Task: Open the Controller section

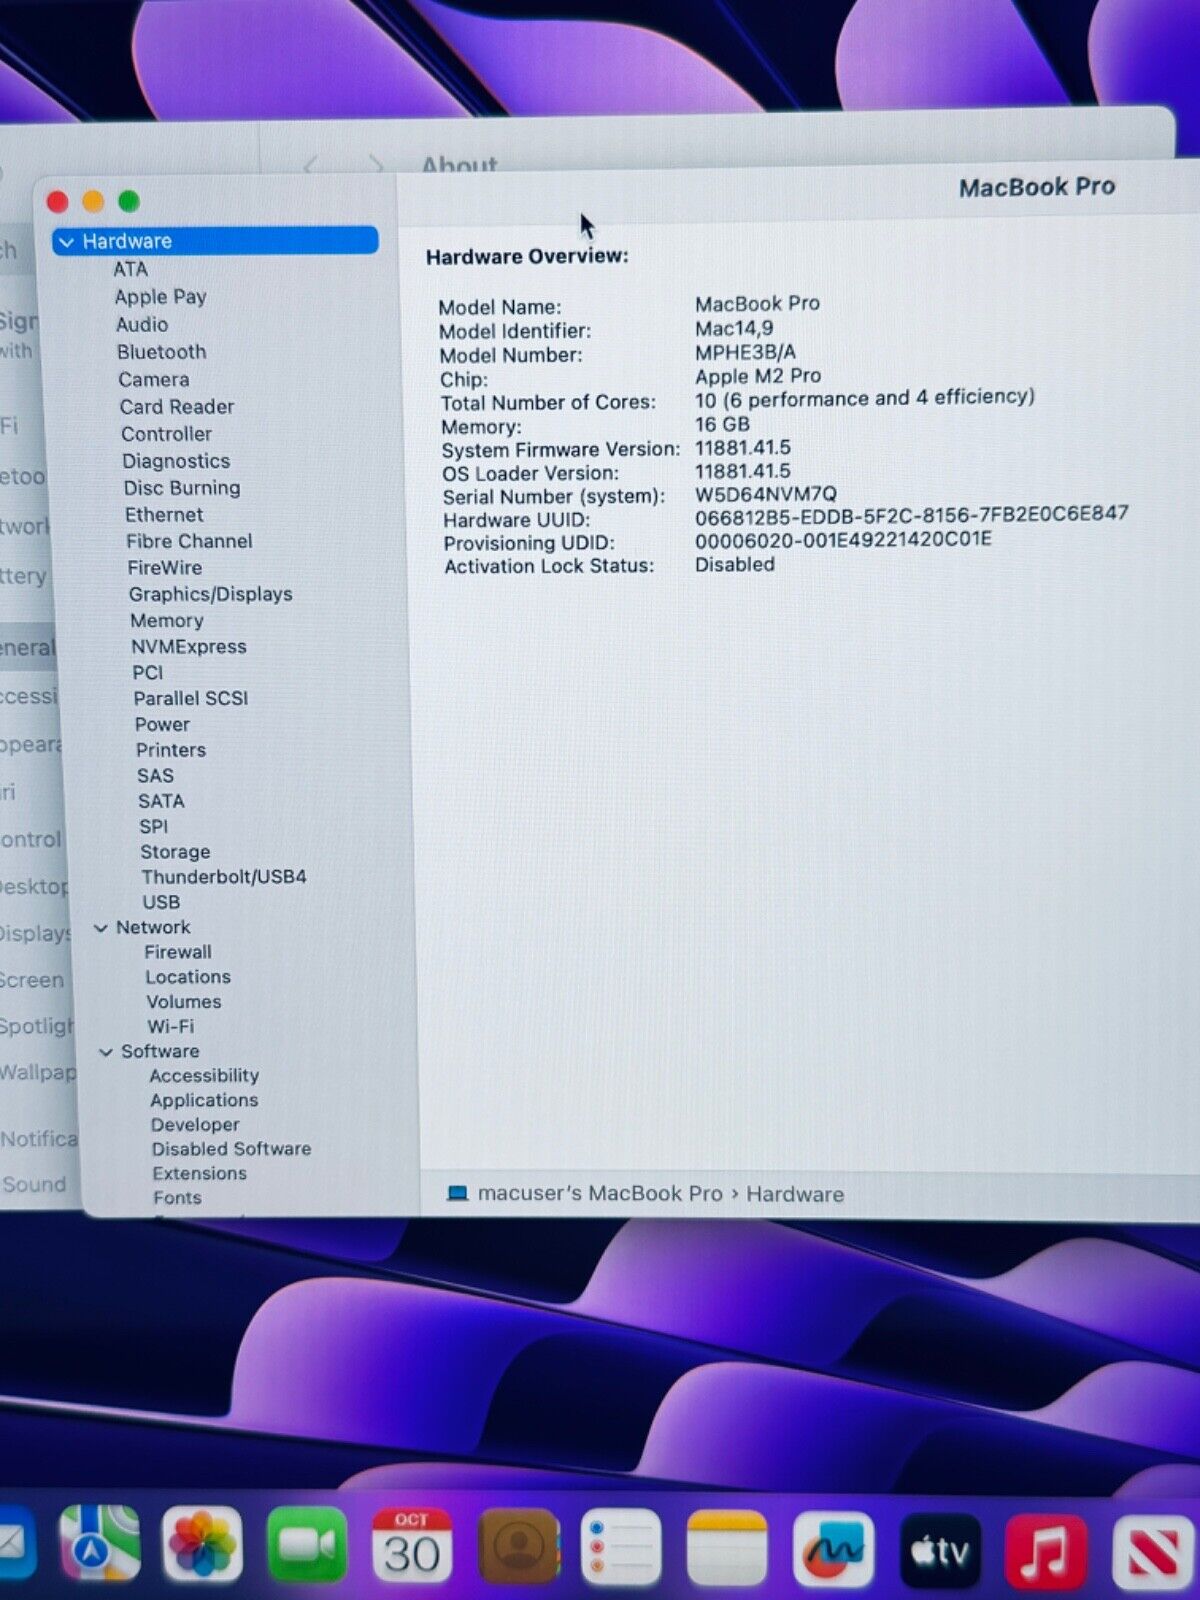Action: pyautogui.click(x=166, y=434)
